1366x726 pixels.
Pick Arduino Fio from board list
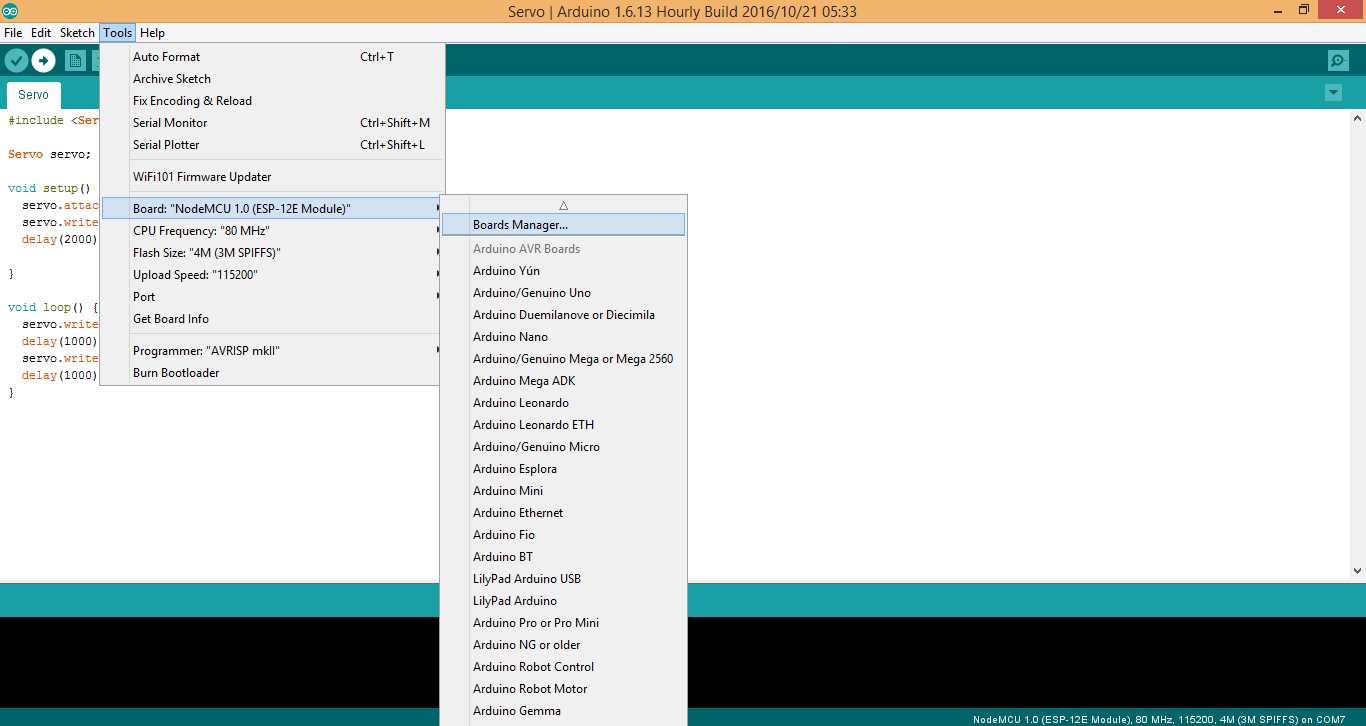[x=563, y=535]
